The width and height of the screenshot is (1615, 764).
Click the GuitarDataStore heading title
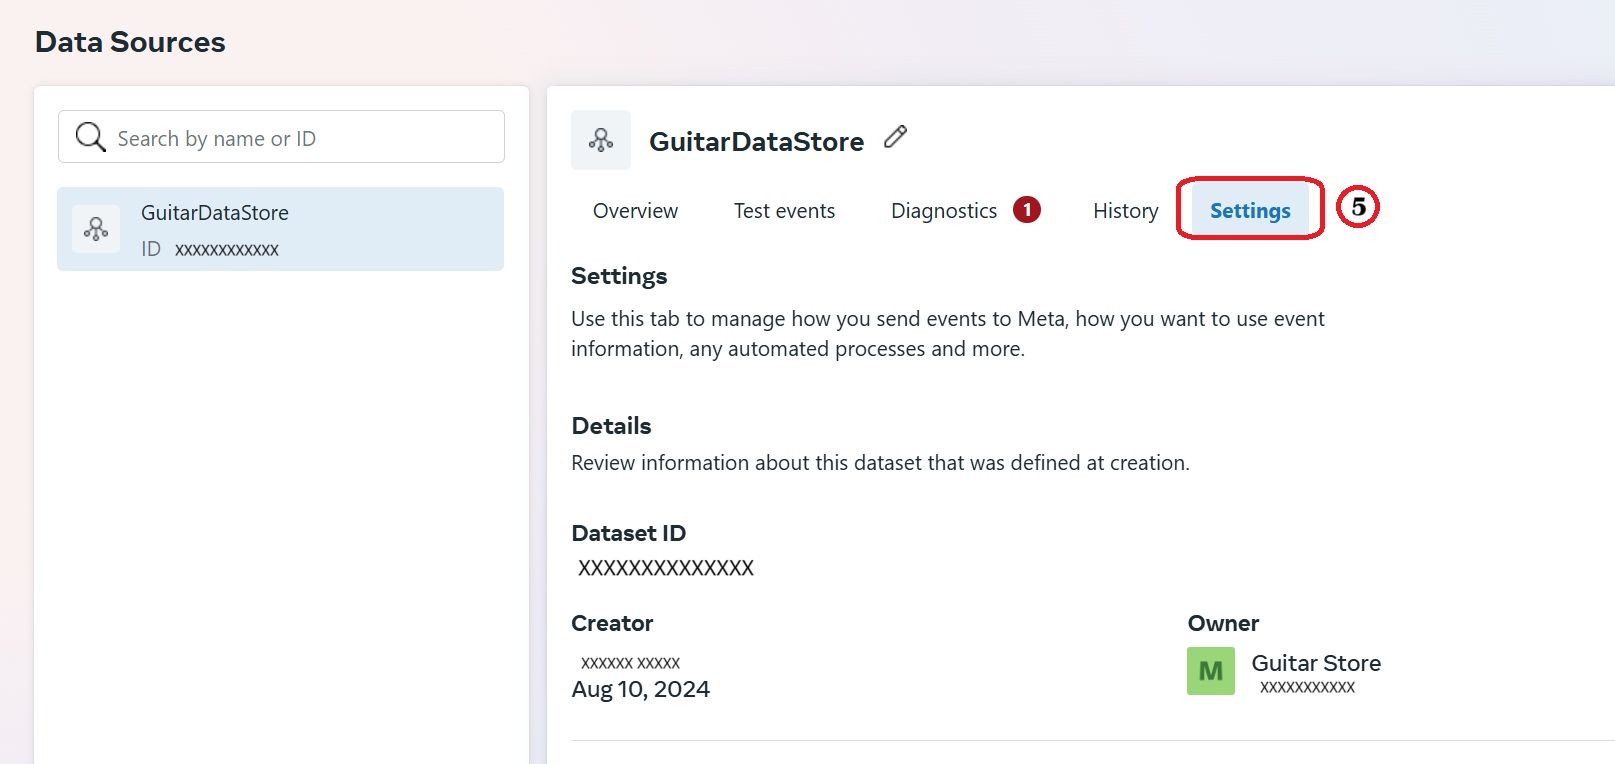756,142
